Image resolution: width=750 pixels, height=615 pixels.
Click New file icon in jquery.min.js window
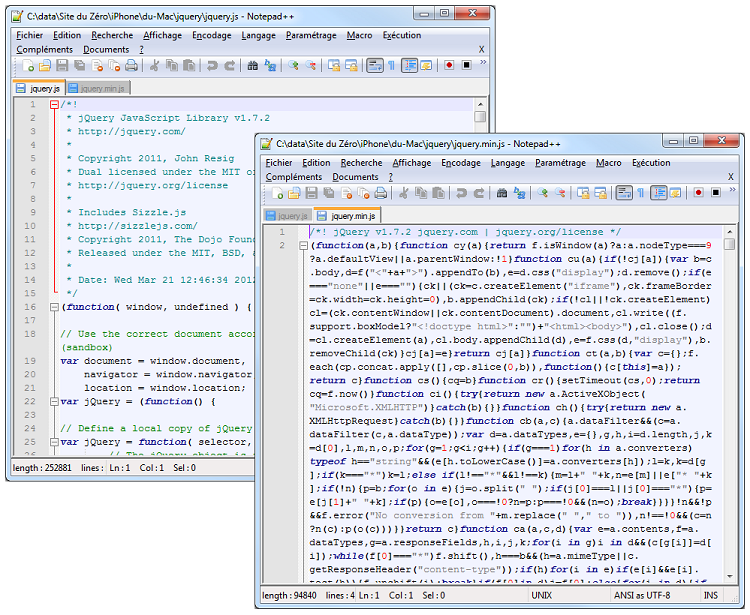pos(277,193)
